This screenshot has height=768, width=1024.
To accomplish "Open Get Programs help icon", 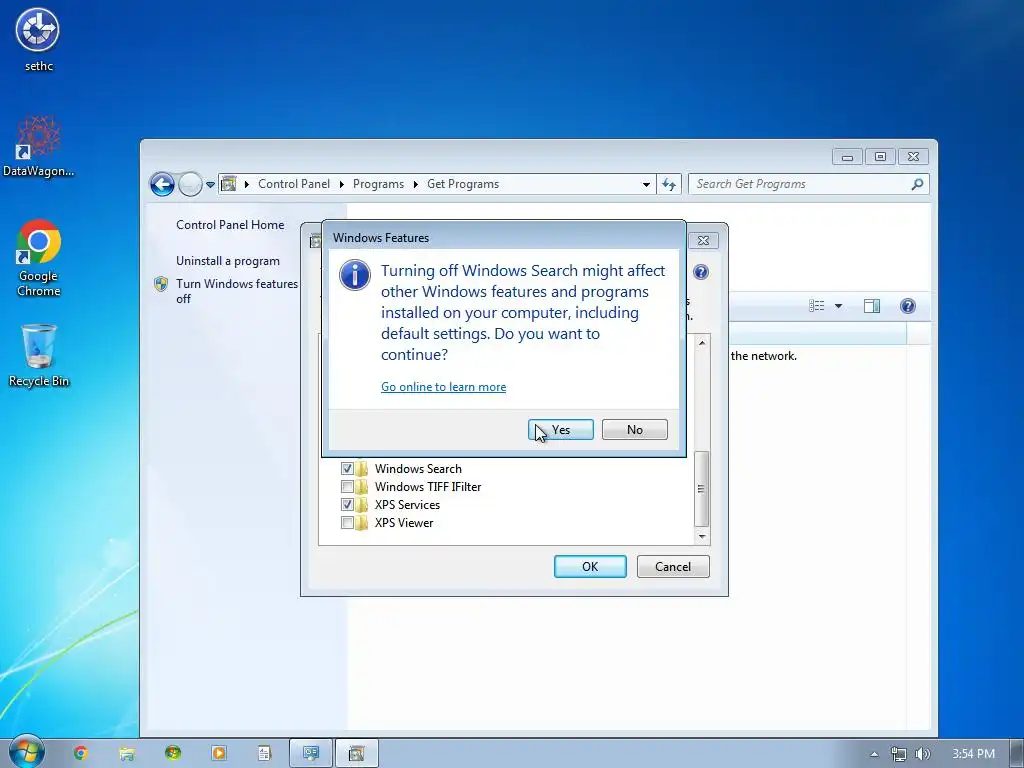I will coord(908,306).
